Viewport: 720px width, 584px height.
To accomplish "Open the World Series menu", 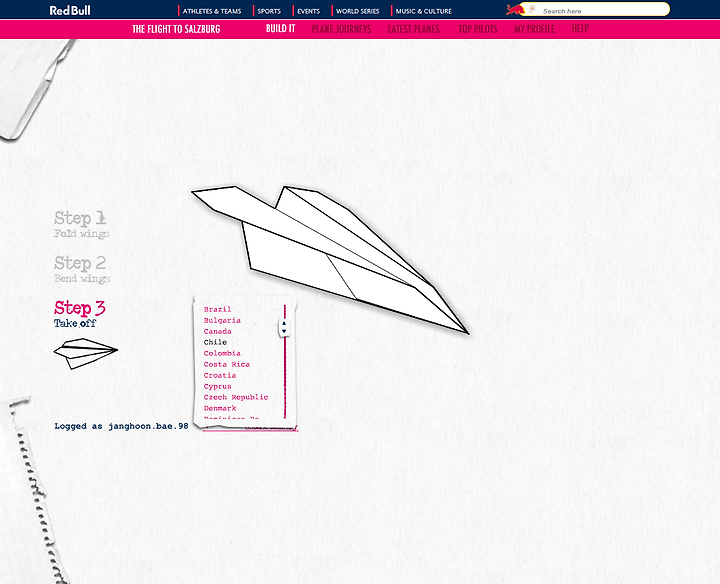I will 358,11.
